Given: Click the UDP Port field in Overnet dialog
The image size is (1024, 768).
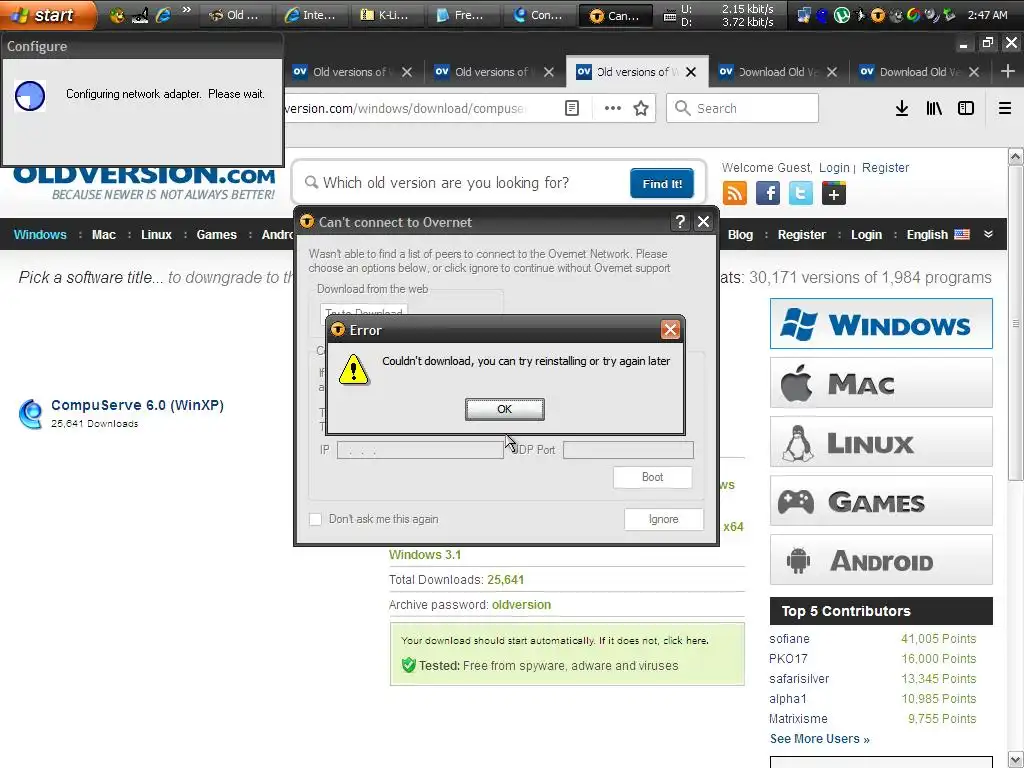Looking at the screenshot, I should pos(628,450).
